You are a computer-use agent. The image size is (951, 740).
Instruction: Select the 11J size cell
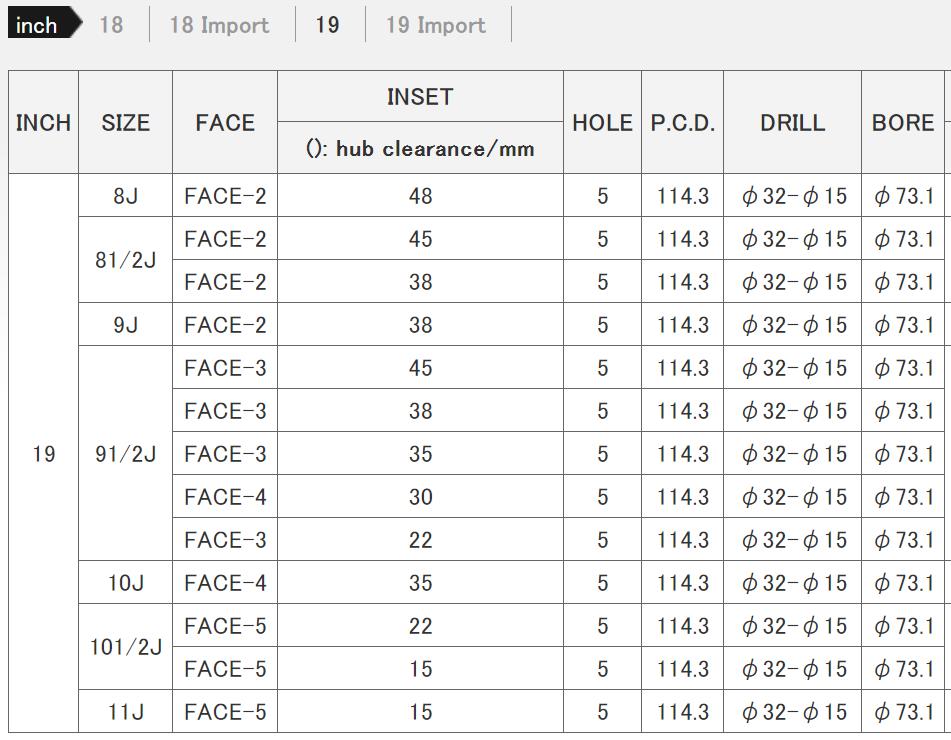[x=125, y=712]
